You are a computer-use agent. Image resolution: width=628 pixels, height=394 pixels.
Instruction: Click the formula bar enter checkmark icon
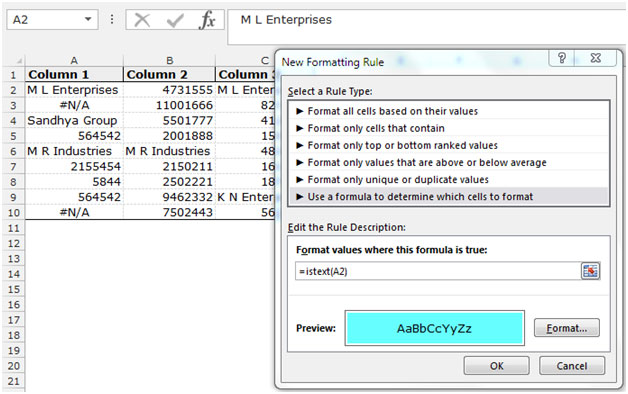tap(175, 20)
